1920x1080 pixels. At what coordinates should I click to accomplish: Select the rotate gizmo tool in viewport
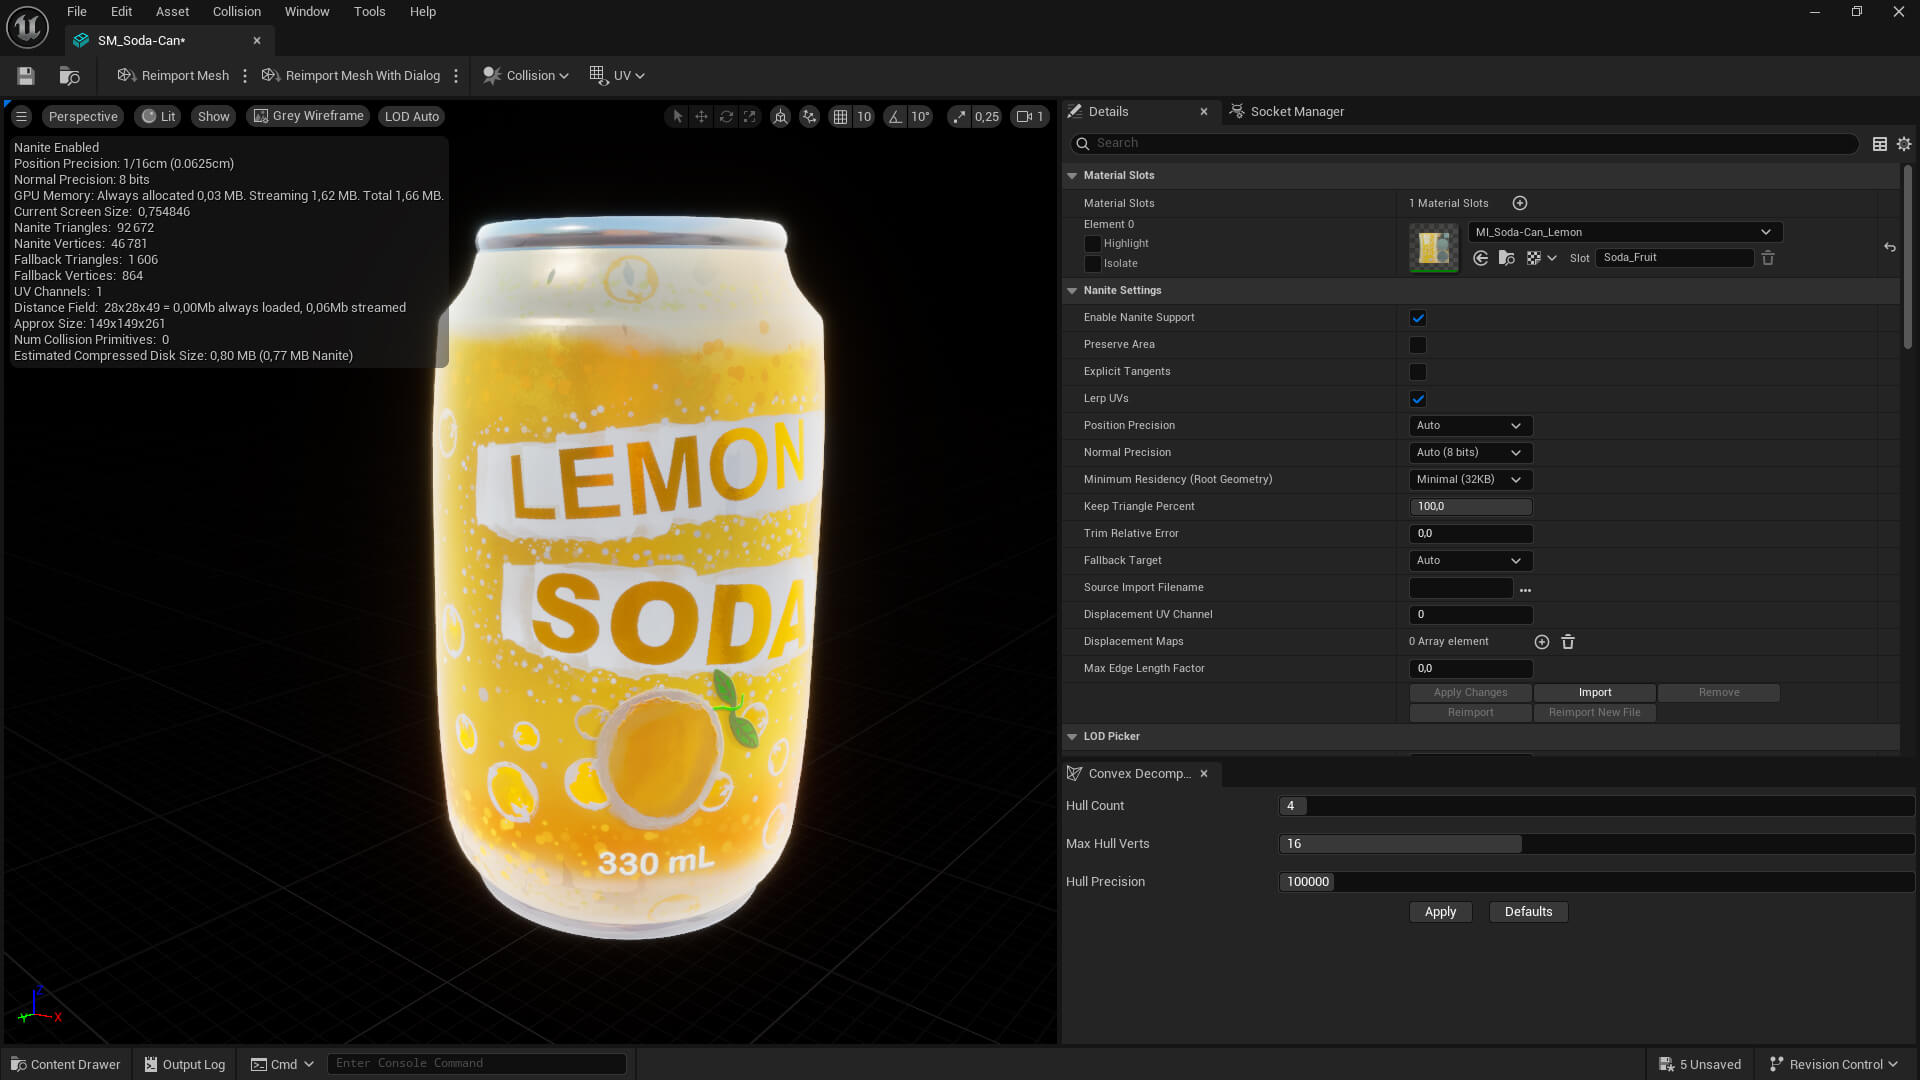(x=726, y=117)
